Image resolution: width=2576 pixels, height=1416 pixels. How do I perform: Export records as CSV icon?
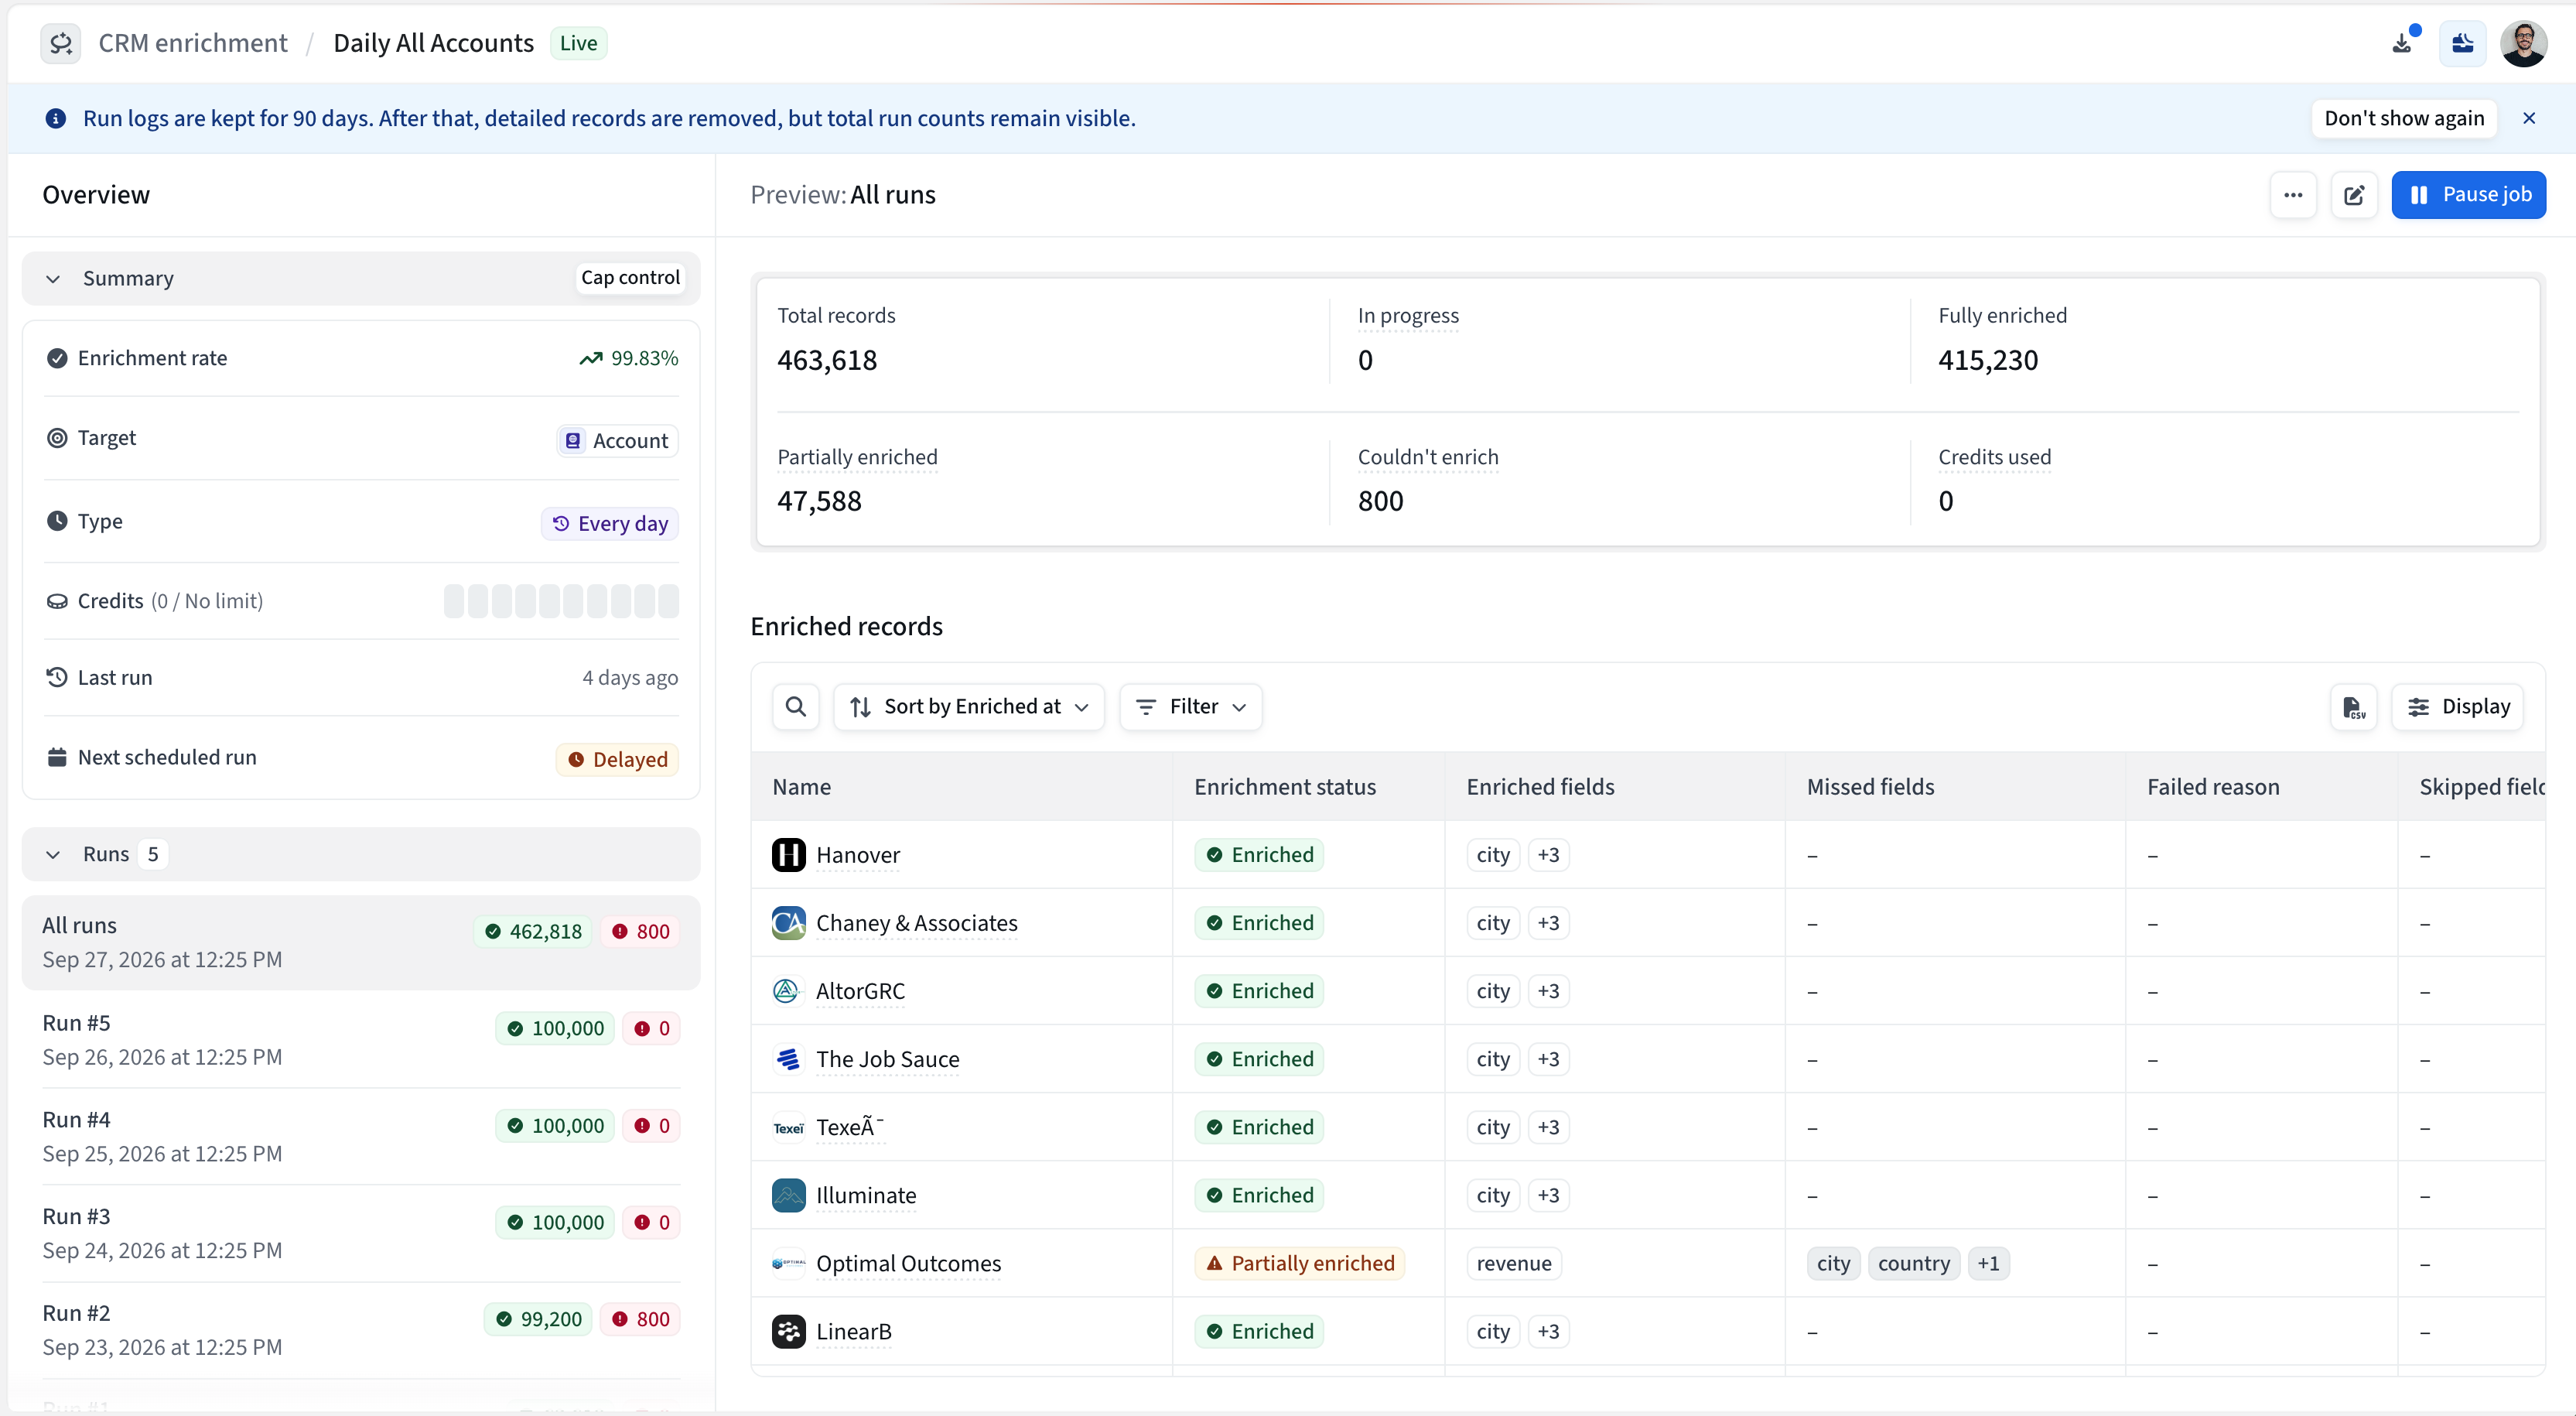pyautogui.click(x=2354, y=707)
